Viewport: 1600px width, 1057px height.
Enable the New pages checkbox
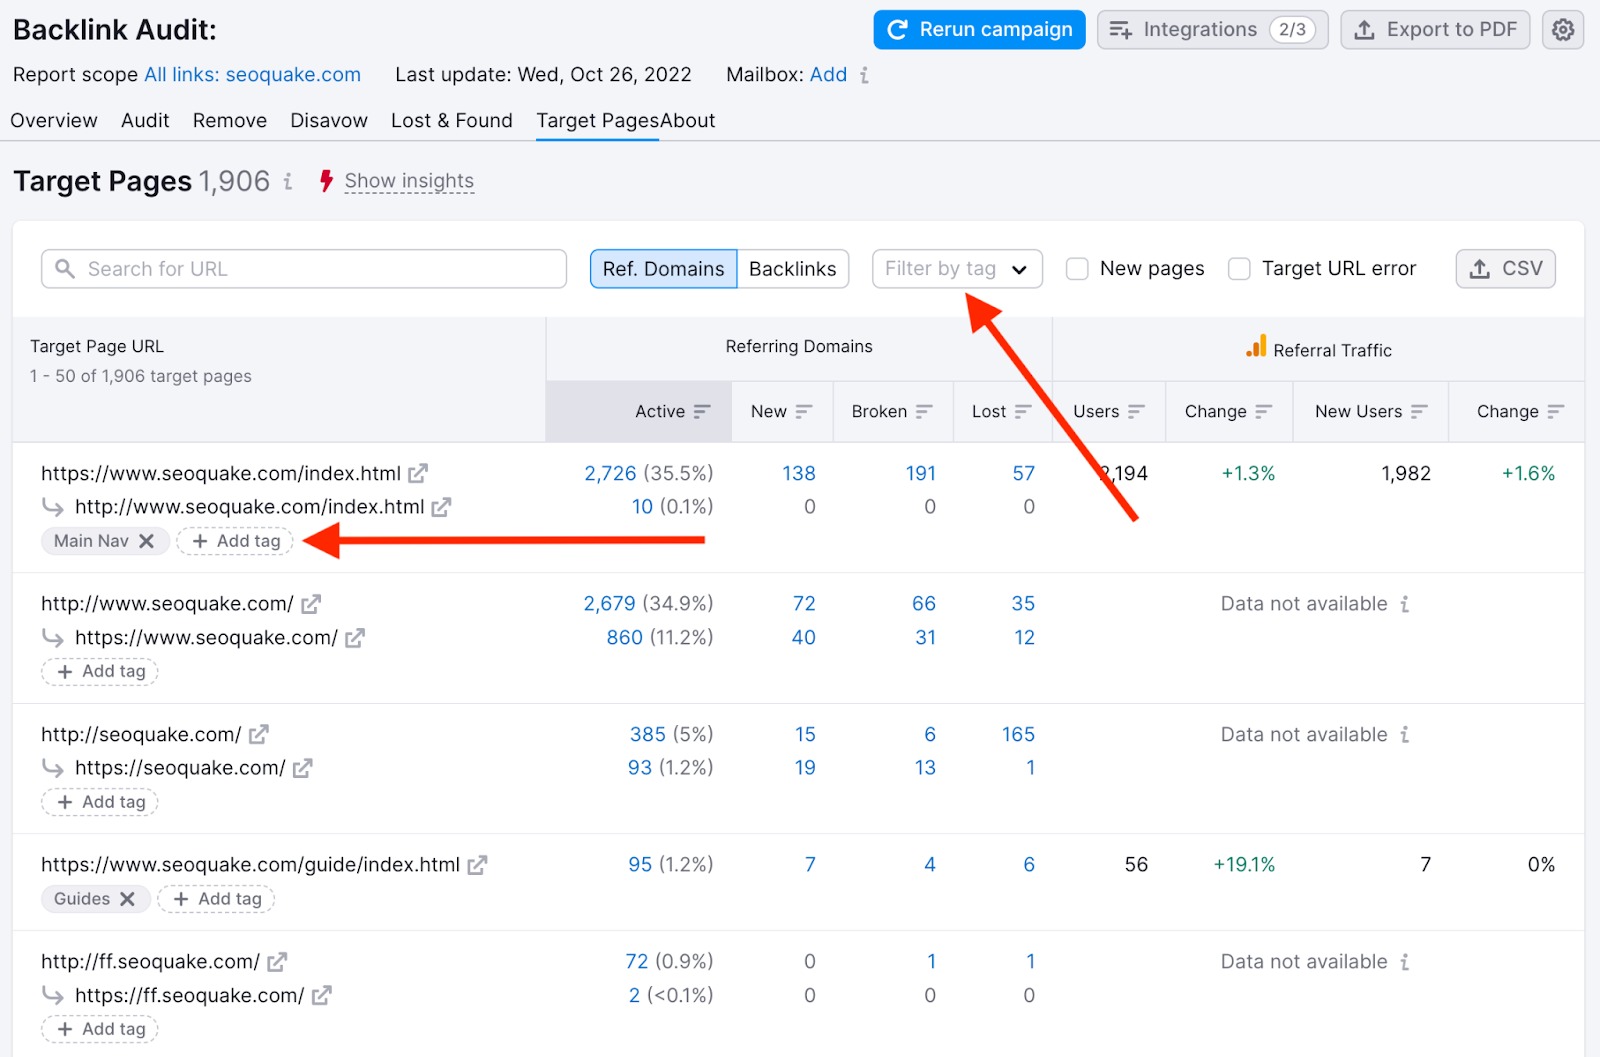coord(1076,268)
